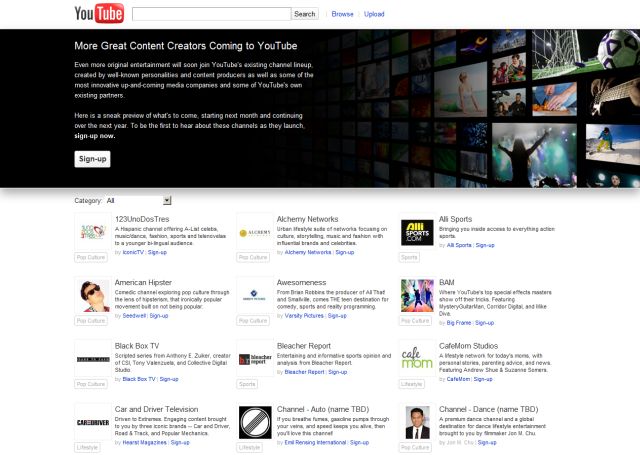Sign up for BAM channel
This screenshot has height=455, width=640.
click(484, 323)
